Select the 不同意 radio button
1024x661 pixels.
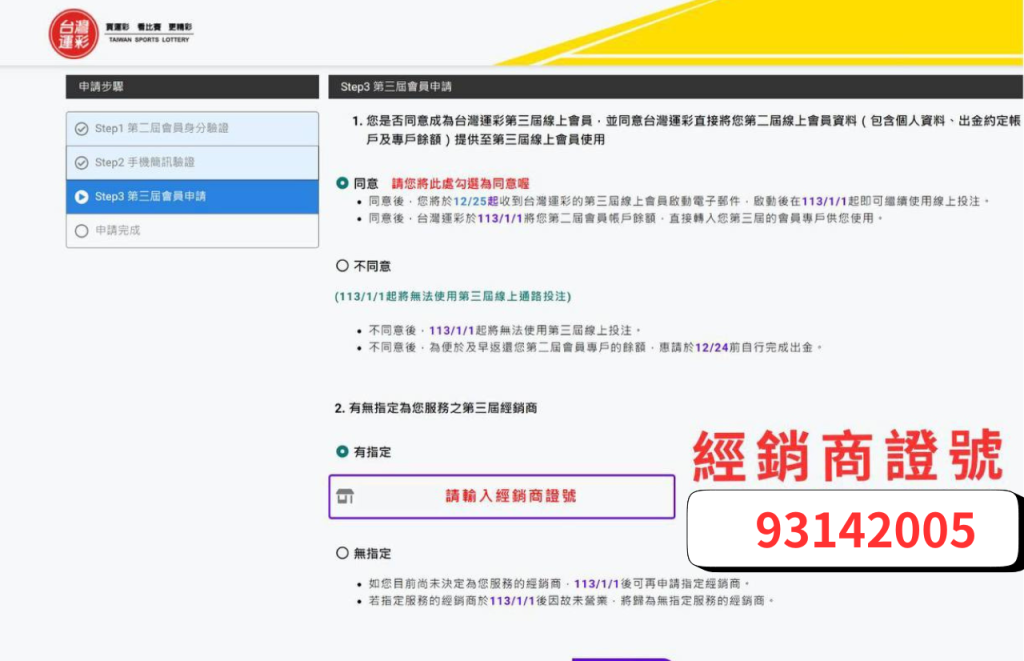(x=342, y=266)
